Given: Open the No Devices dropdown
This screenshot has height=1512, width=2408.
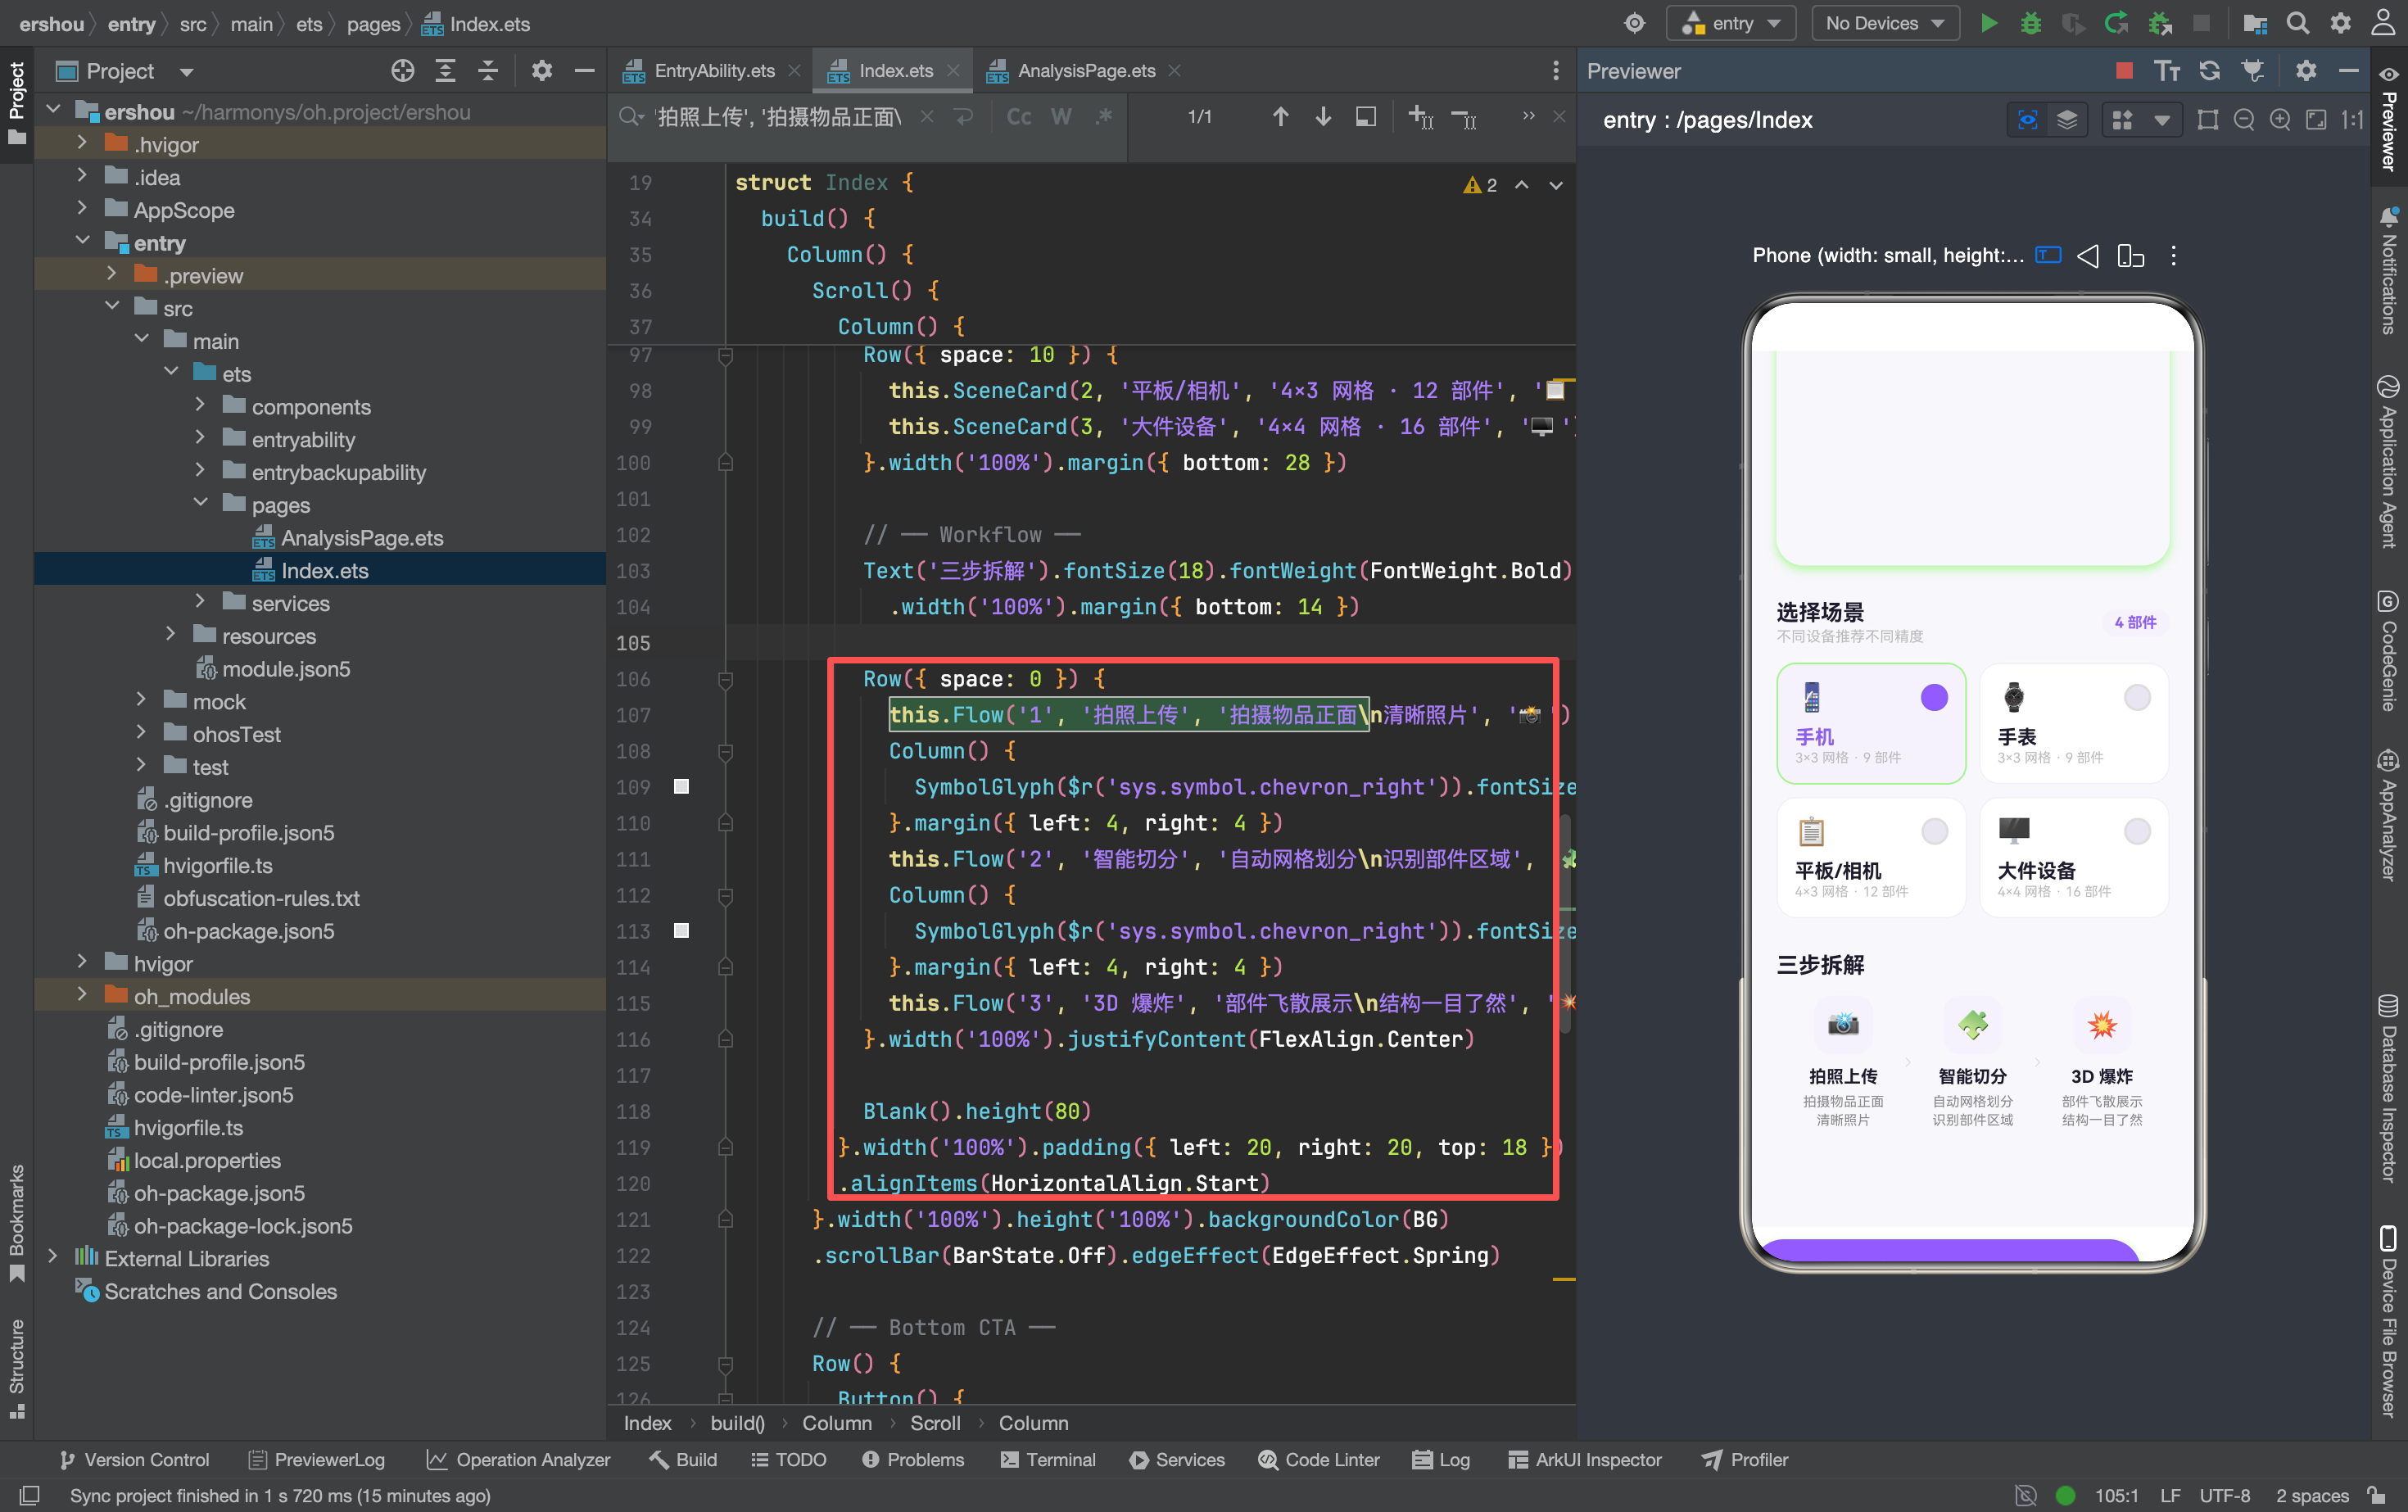Looking at the screenshot, I should coord(1884,23).
